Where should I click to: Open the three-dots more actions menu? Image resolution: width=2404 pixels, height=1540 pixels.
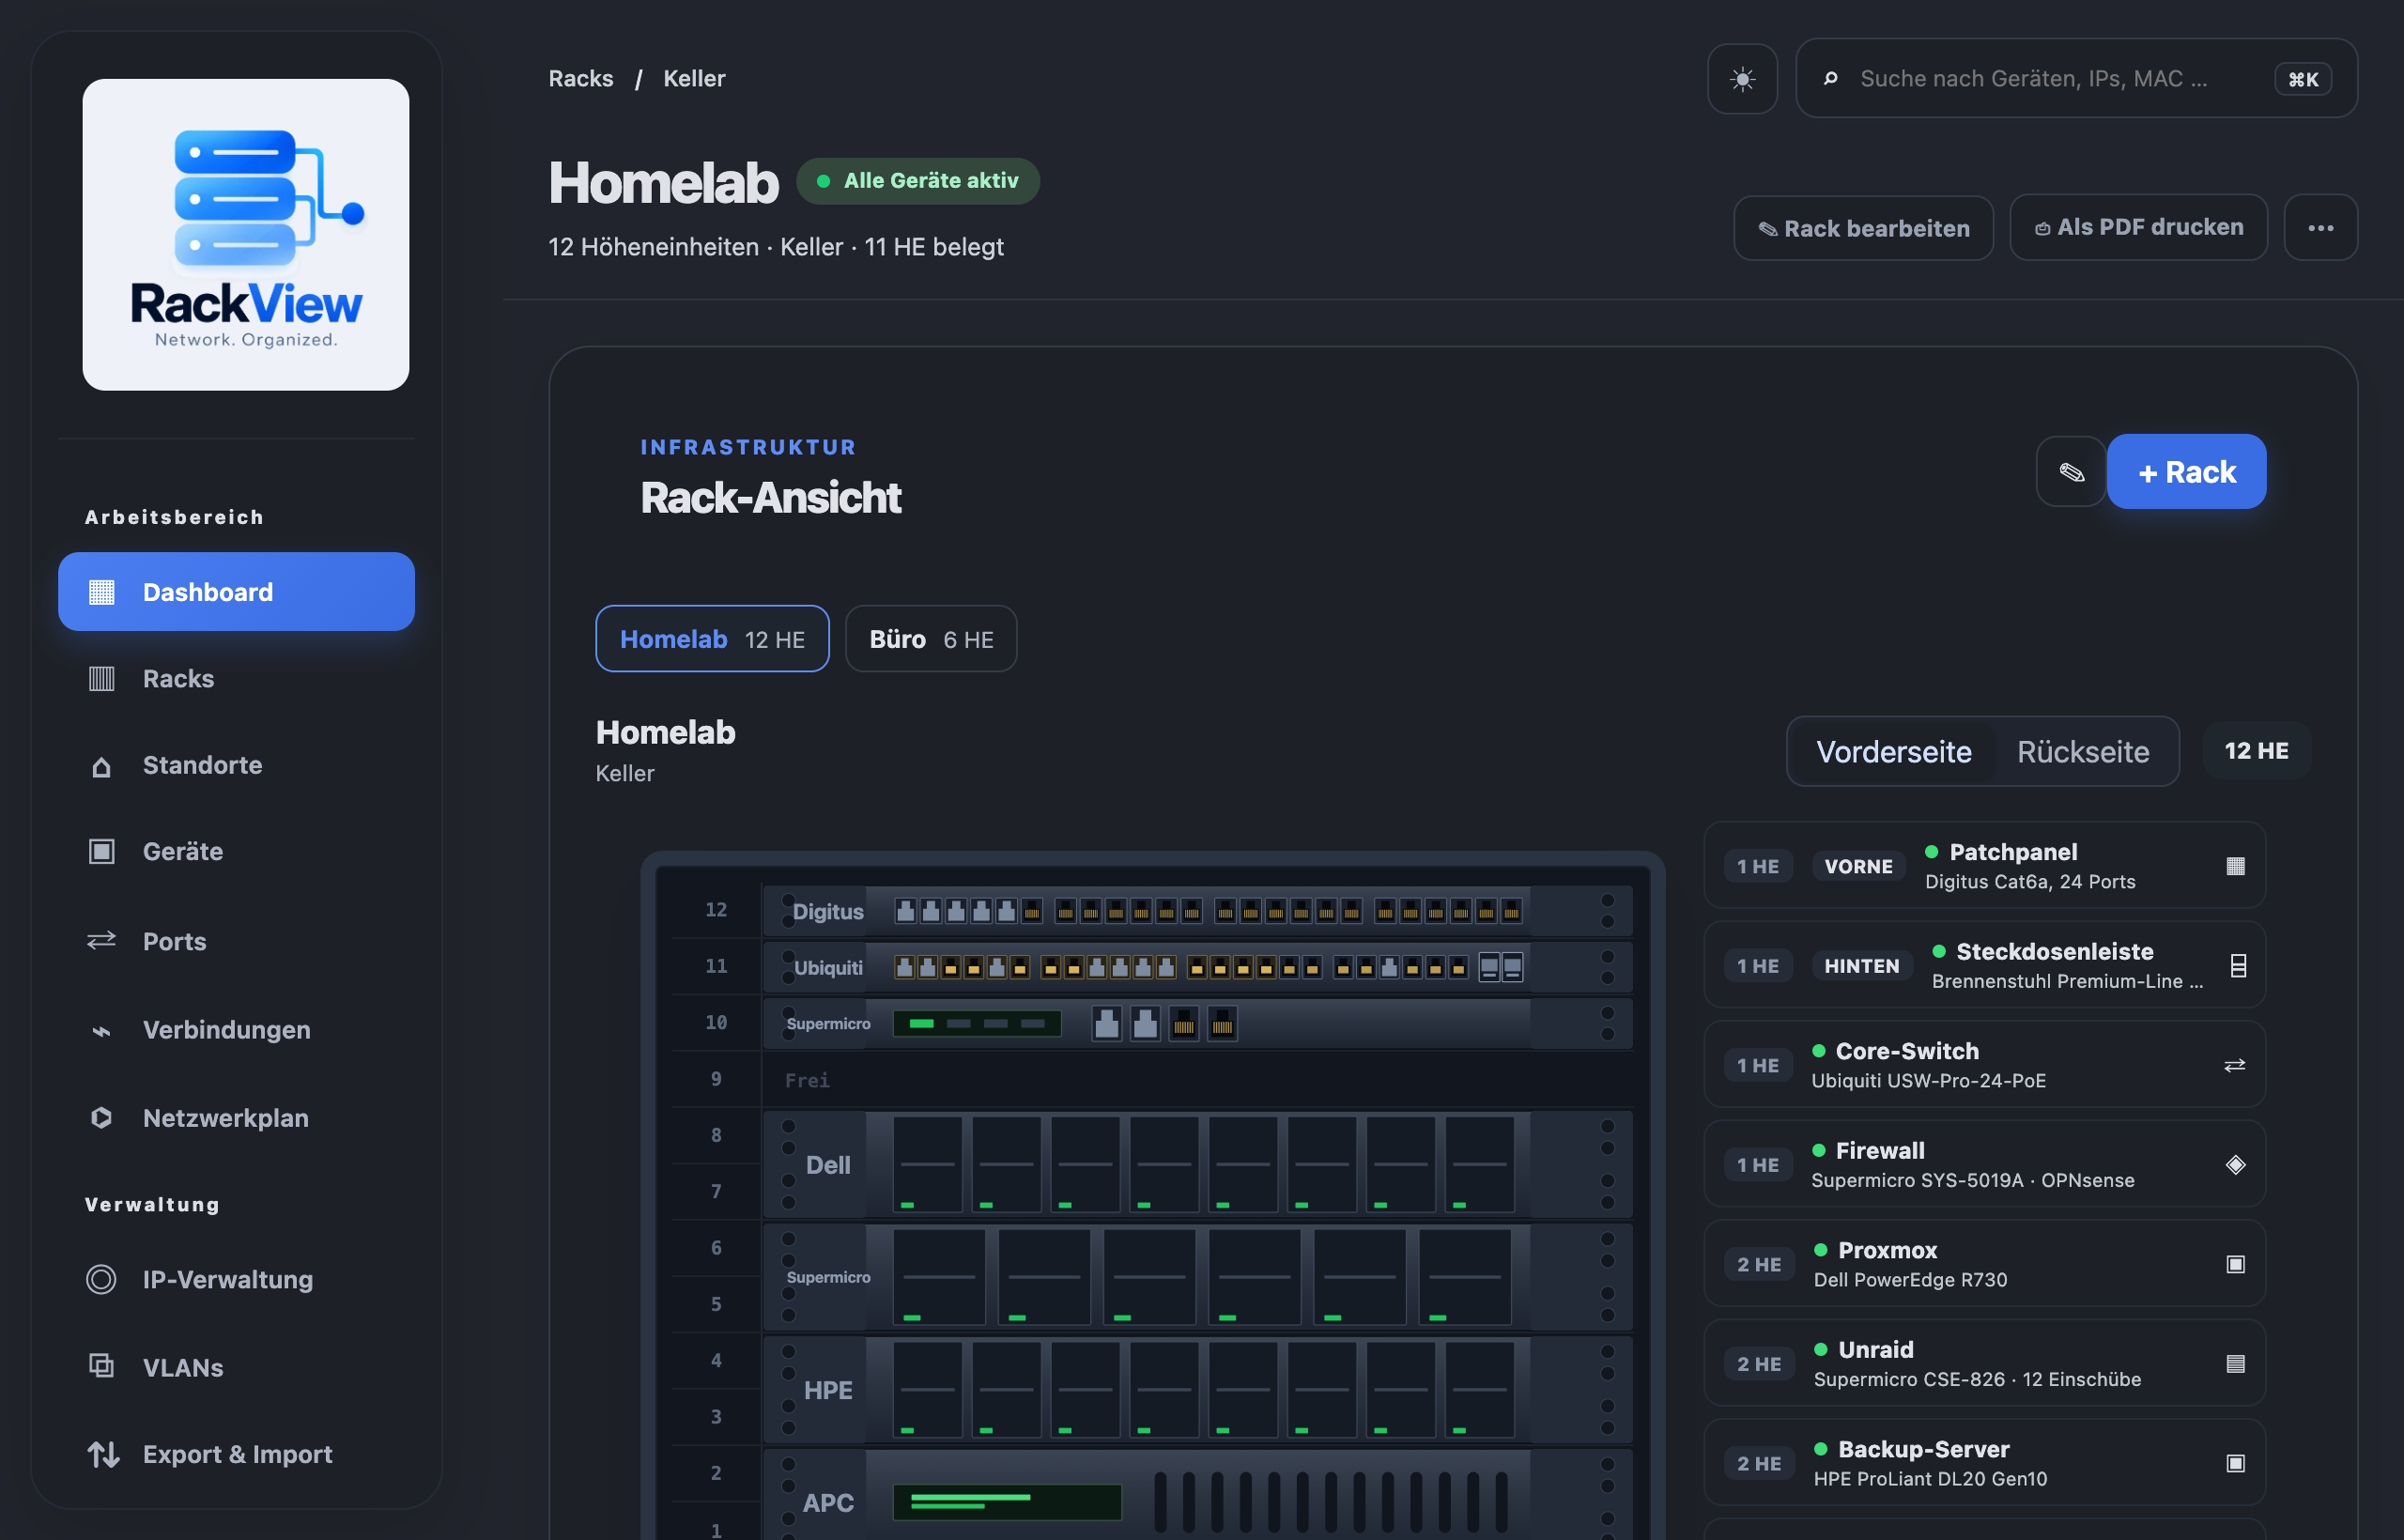(2320, 228)
